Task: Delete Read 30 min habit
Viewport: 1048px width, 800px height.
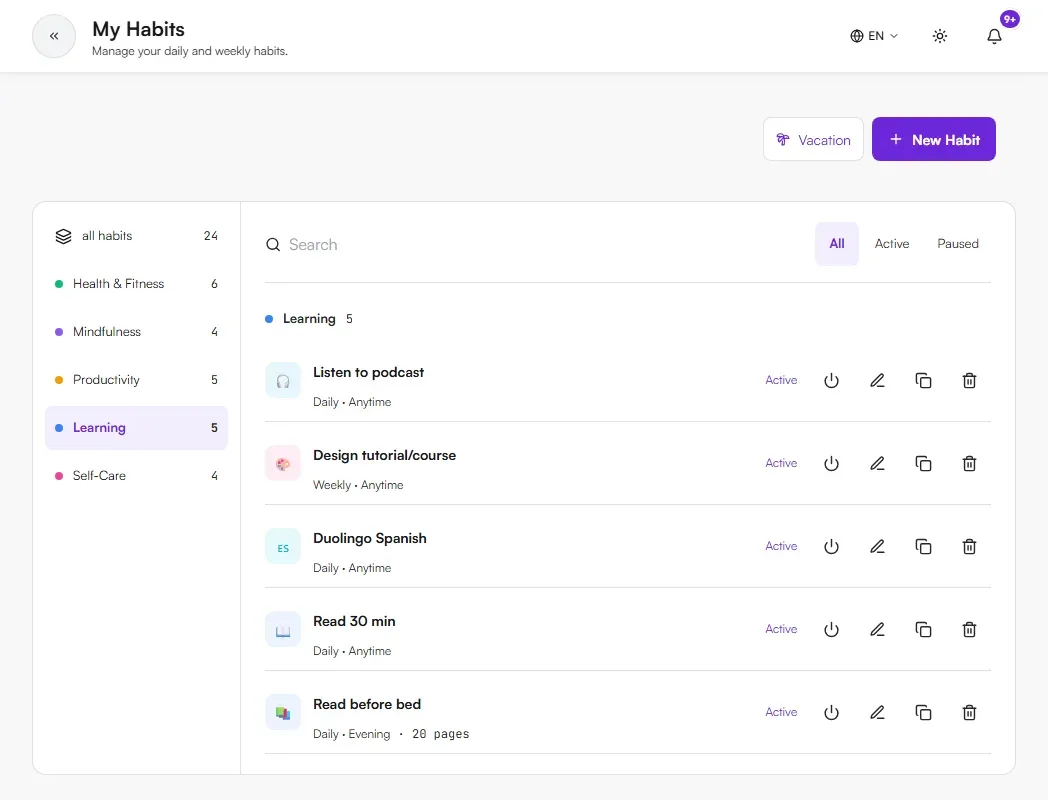Action: [969, 630]
